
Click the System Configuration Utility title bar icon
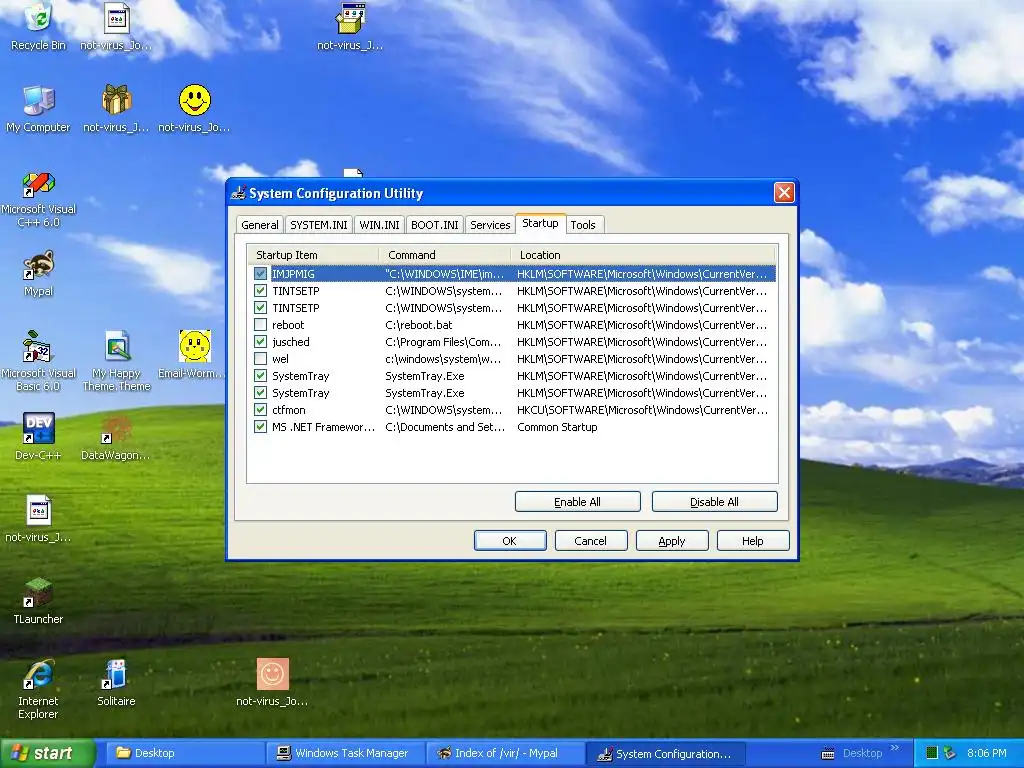click(238, 193)
